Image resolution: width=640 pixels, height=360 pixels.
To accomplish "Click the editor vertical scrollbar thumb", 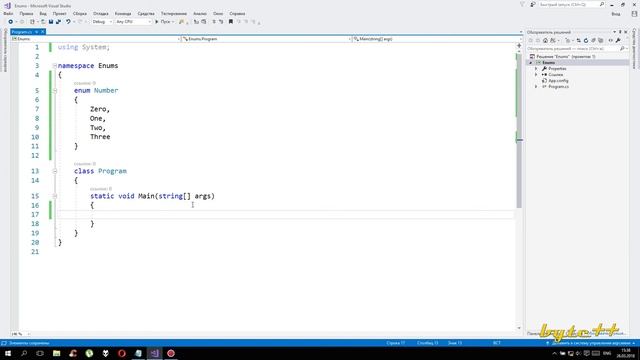I will [519, 131].
